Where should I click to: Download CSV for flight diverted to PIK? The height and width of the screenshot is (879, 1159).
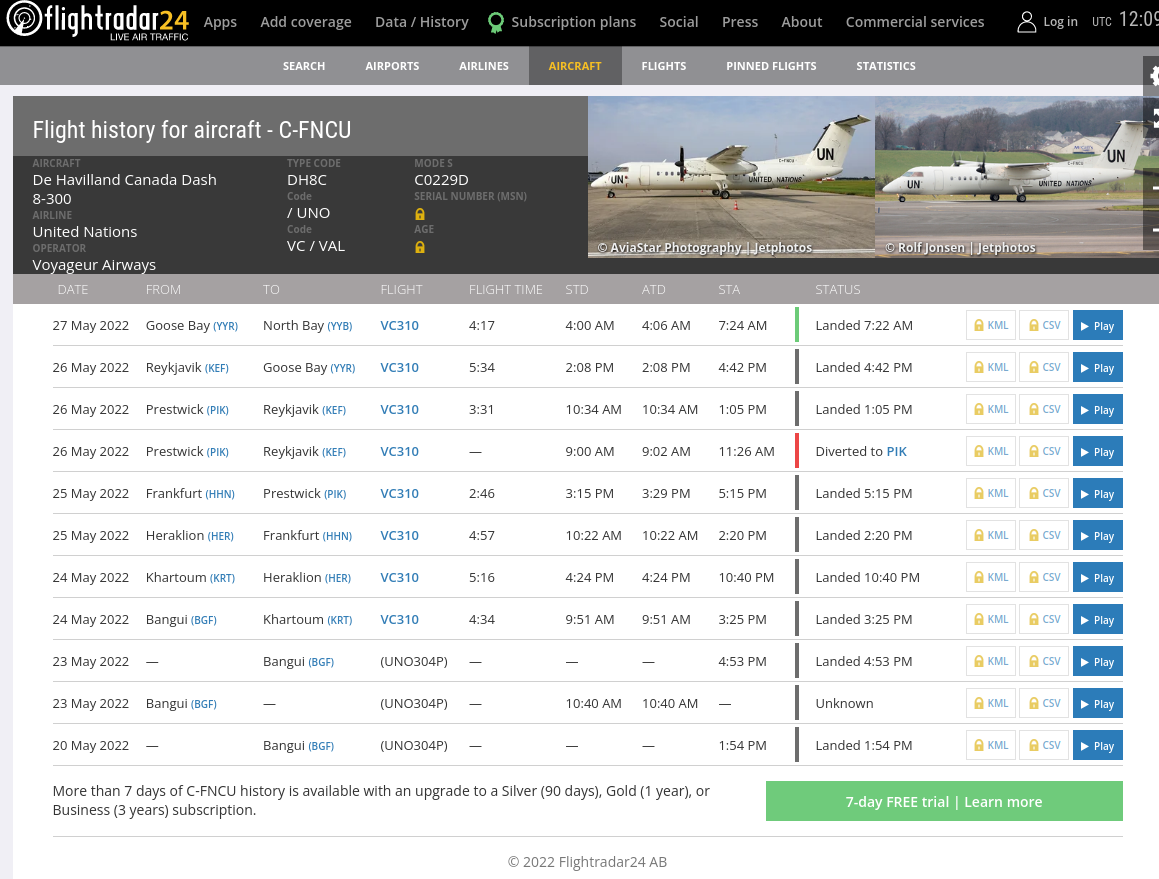click(x=1044, y=452)
